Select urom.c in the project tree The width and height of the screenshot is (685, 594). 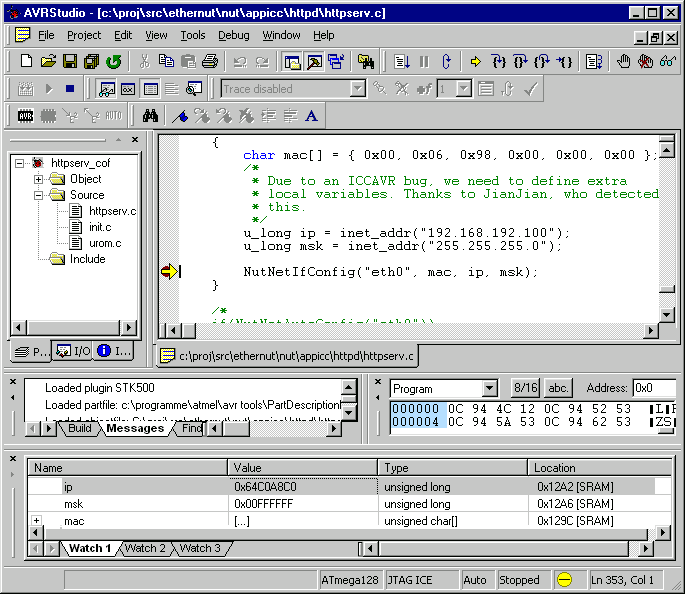click(x=105, y=243)
